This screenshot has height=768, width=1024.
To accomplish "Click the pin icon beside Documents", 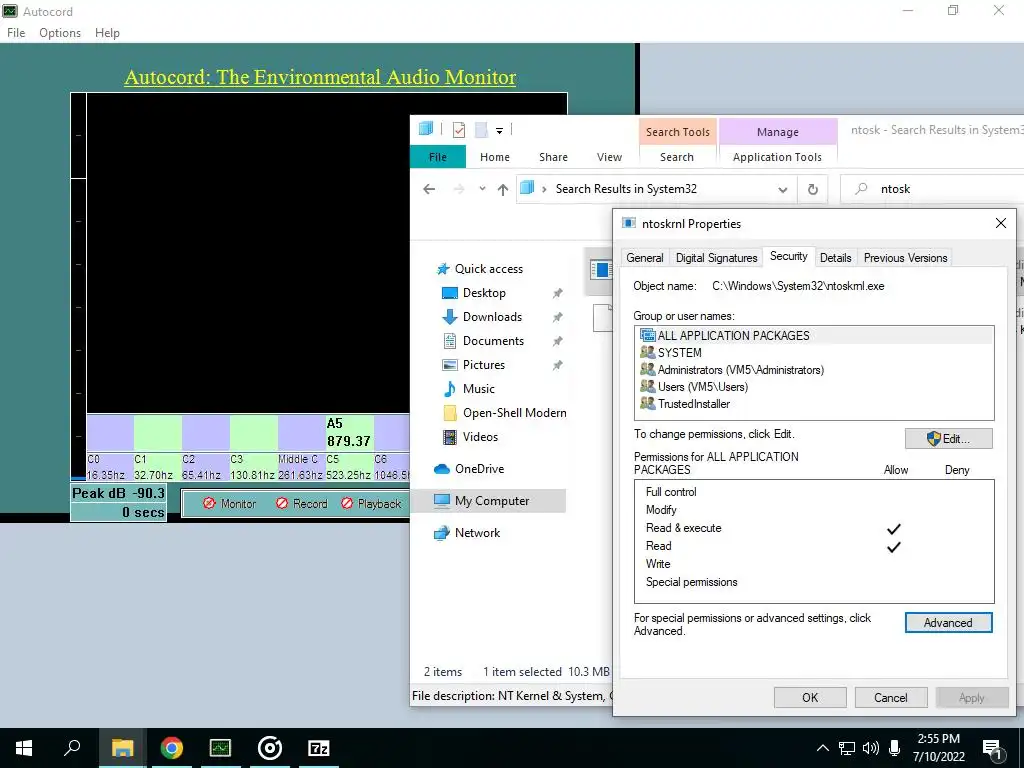I will coord(558,342).
